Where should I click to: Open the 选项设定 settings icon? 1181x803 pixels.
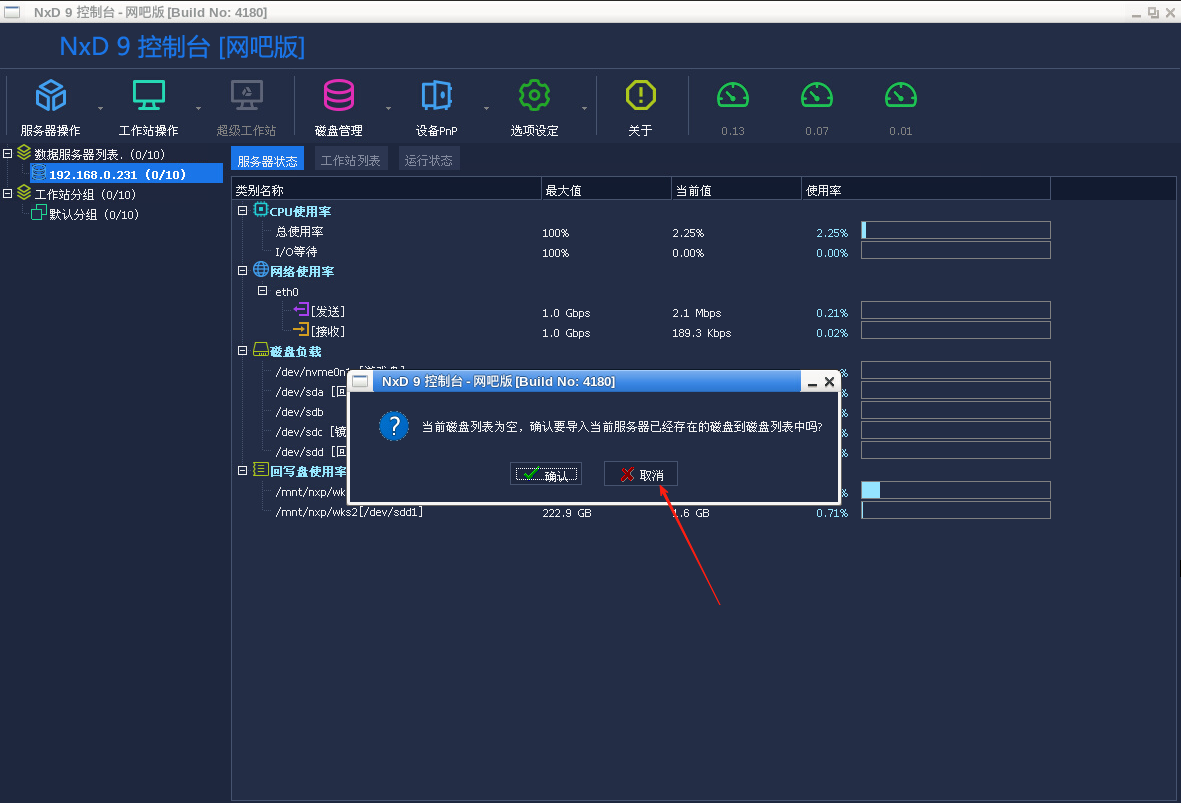tap(534, 97)
